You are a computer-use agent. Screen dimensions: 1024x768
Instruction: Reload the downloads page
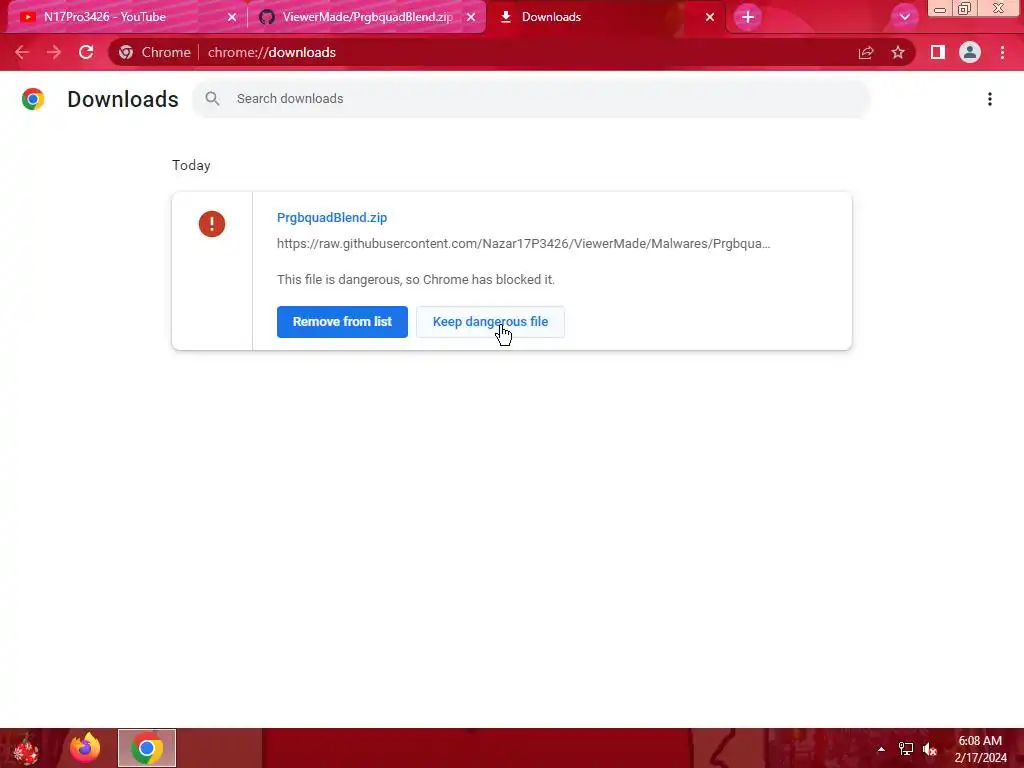point(86,52)
